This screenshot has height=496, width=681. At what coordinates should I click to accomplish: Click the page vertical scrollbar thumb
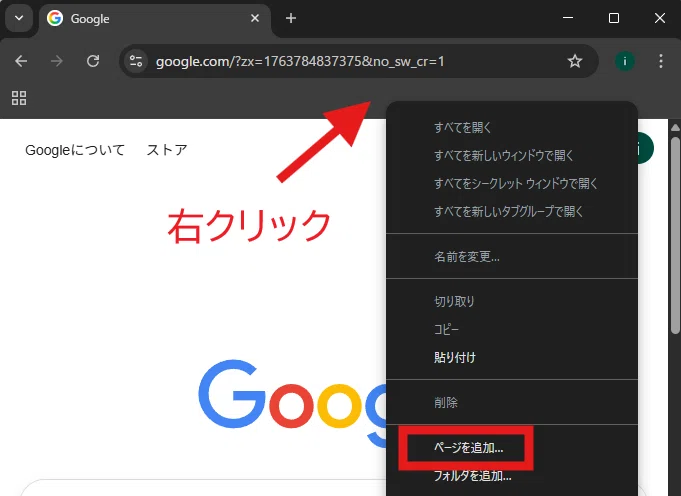point(675,235)
